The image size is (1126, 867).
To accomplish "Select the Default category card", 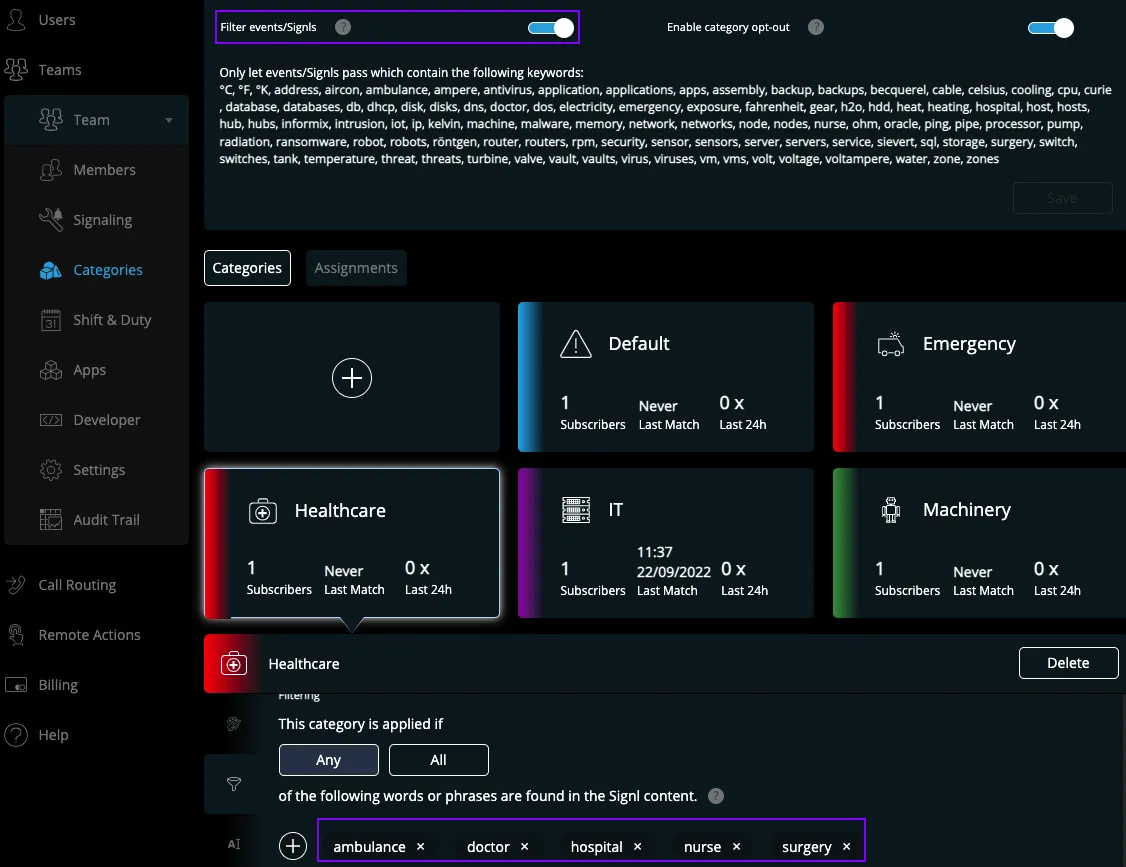I will point(666,377).
